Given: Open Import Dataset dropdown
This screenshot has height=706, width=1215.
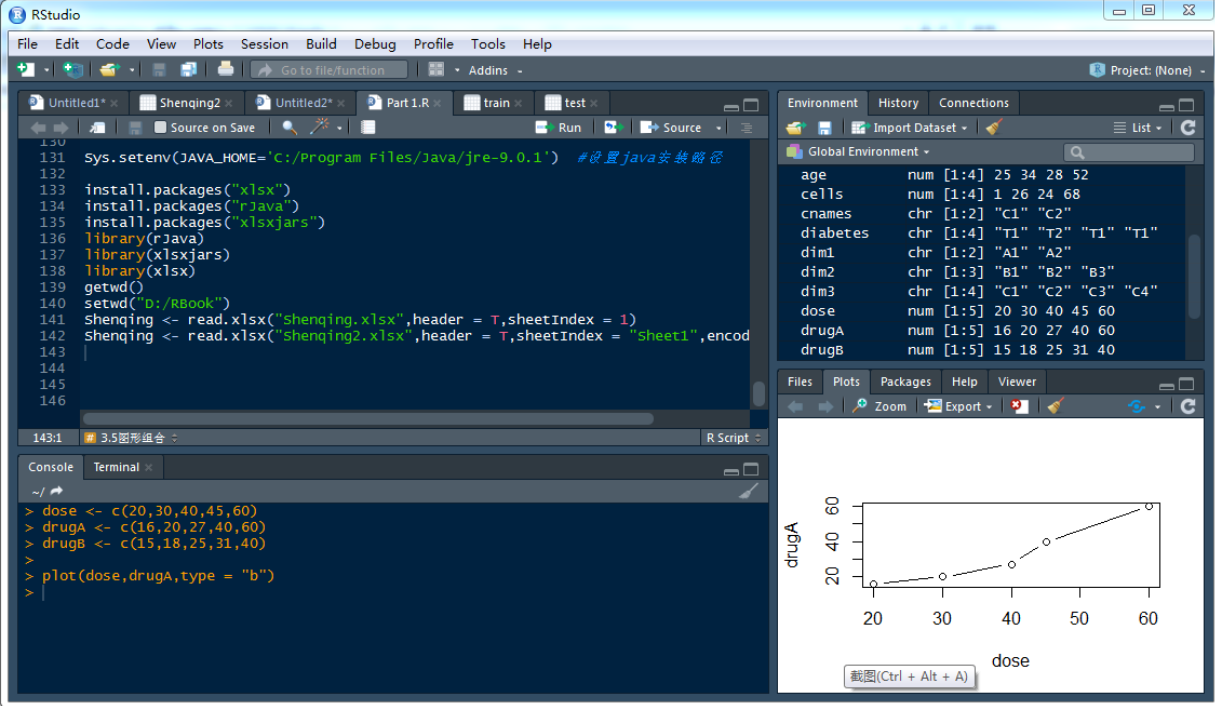Looking at the screenshot, I should click(x=910, y=127).
